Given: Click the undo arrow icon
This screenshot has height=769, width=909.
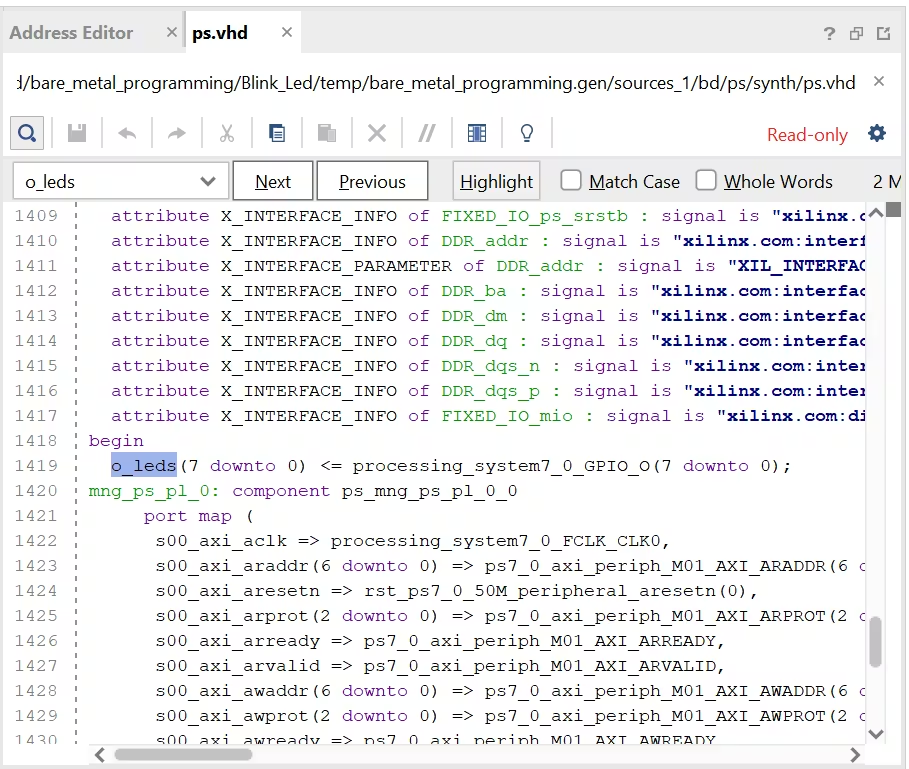Looking at the screenshot, I should [x=127, y=134].
